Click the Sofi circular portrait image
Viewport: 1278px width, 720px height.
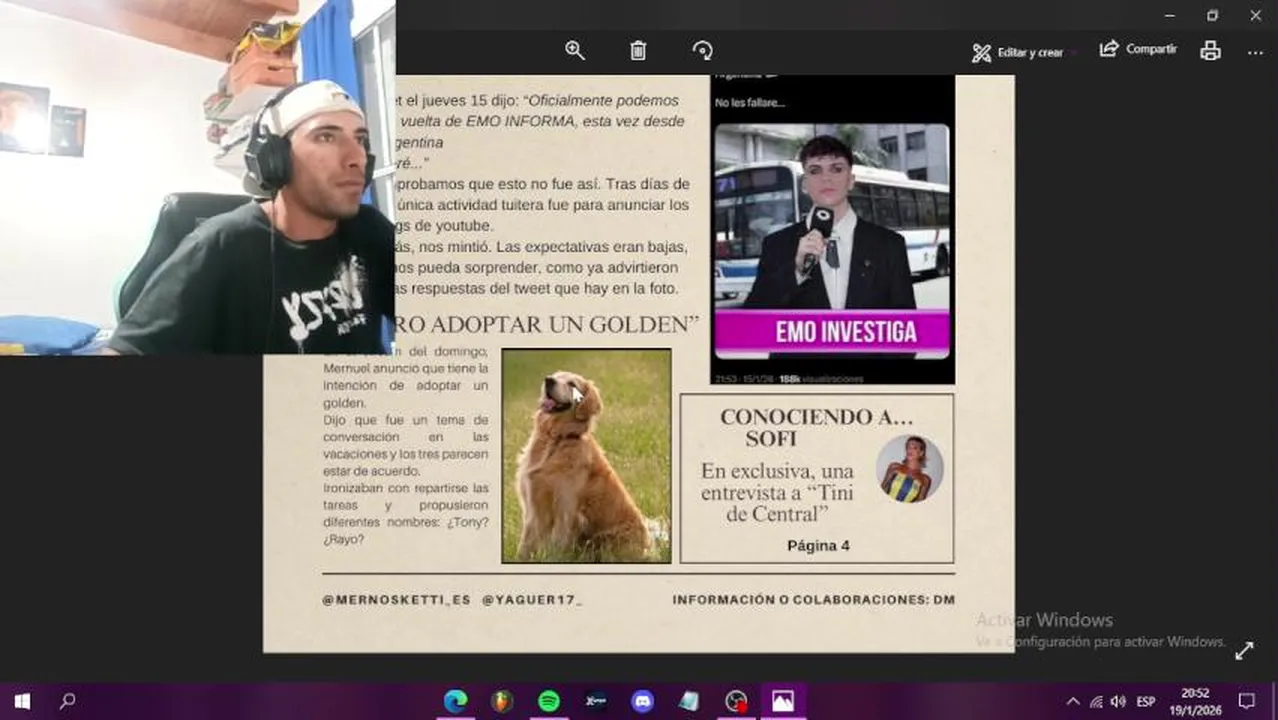(x=909, y=468)
